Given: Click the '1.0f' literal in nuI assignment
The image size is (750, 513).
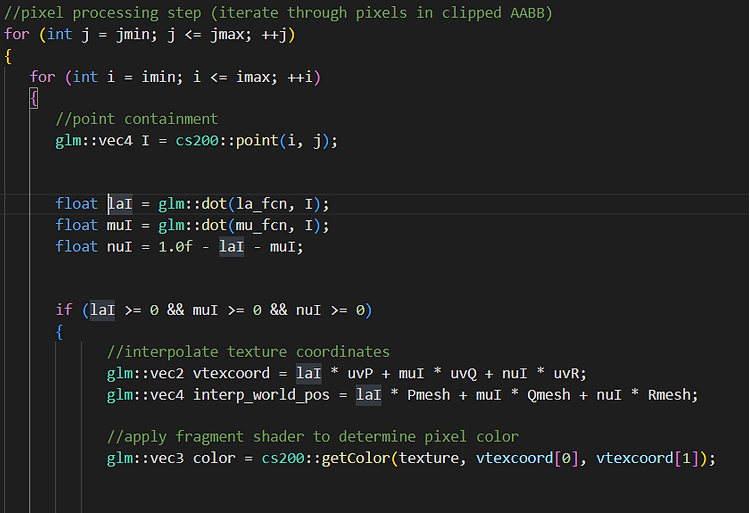Looking at the screenshot, I should coord(171,246).
